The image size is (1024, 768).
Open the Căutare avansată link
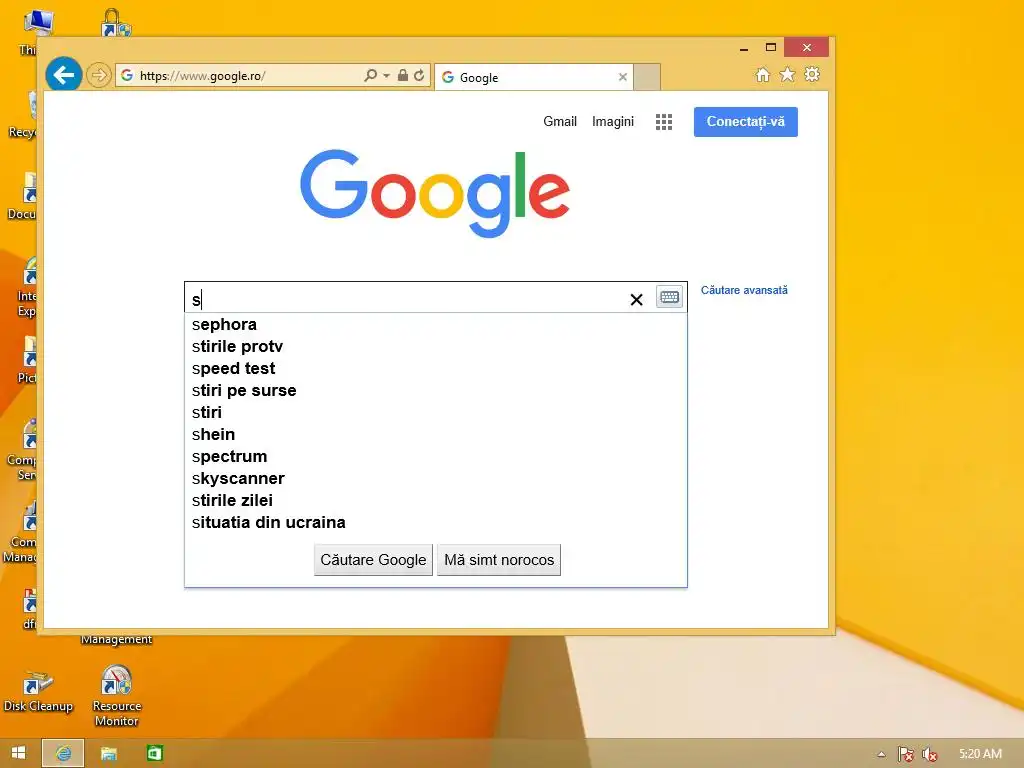[x=744, y=290]
